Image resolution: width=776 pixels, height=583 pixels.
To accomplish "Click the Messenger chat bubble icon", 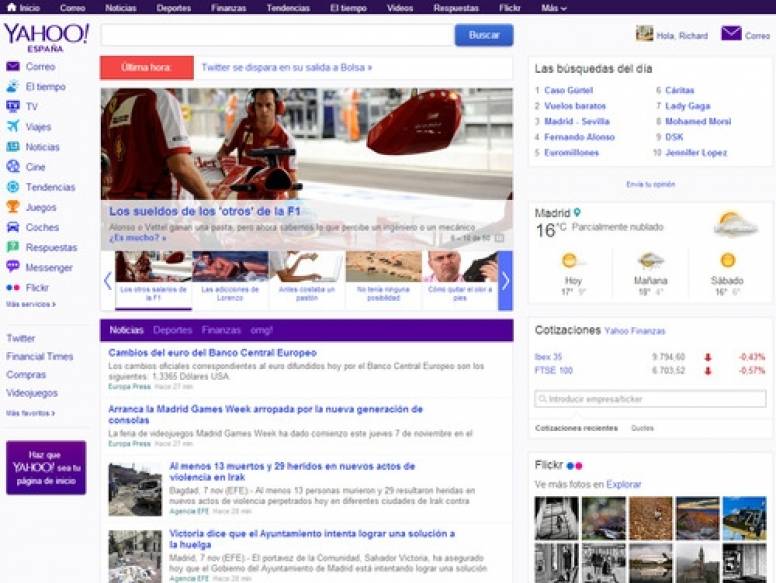I will (13, 267).
